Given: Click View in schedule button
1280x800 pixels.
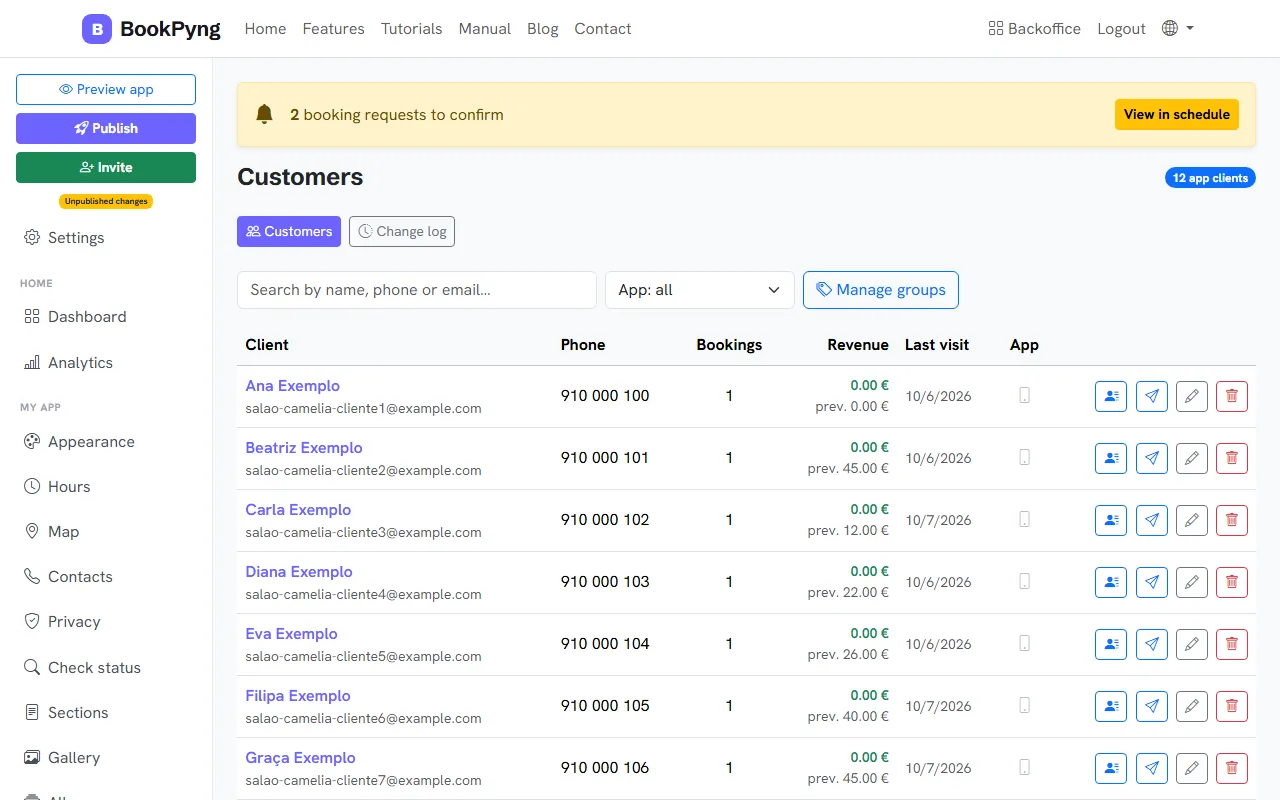Looking at the screenshot, I should [x=1177, y=114].
